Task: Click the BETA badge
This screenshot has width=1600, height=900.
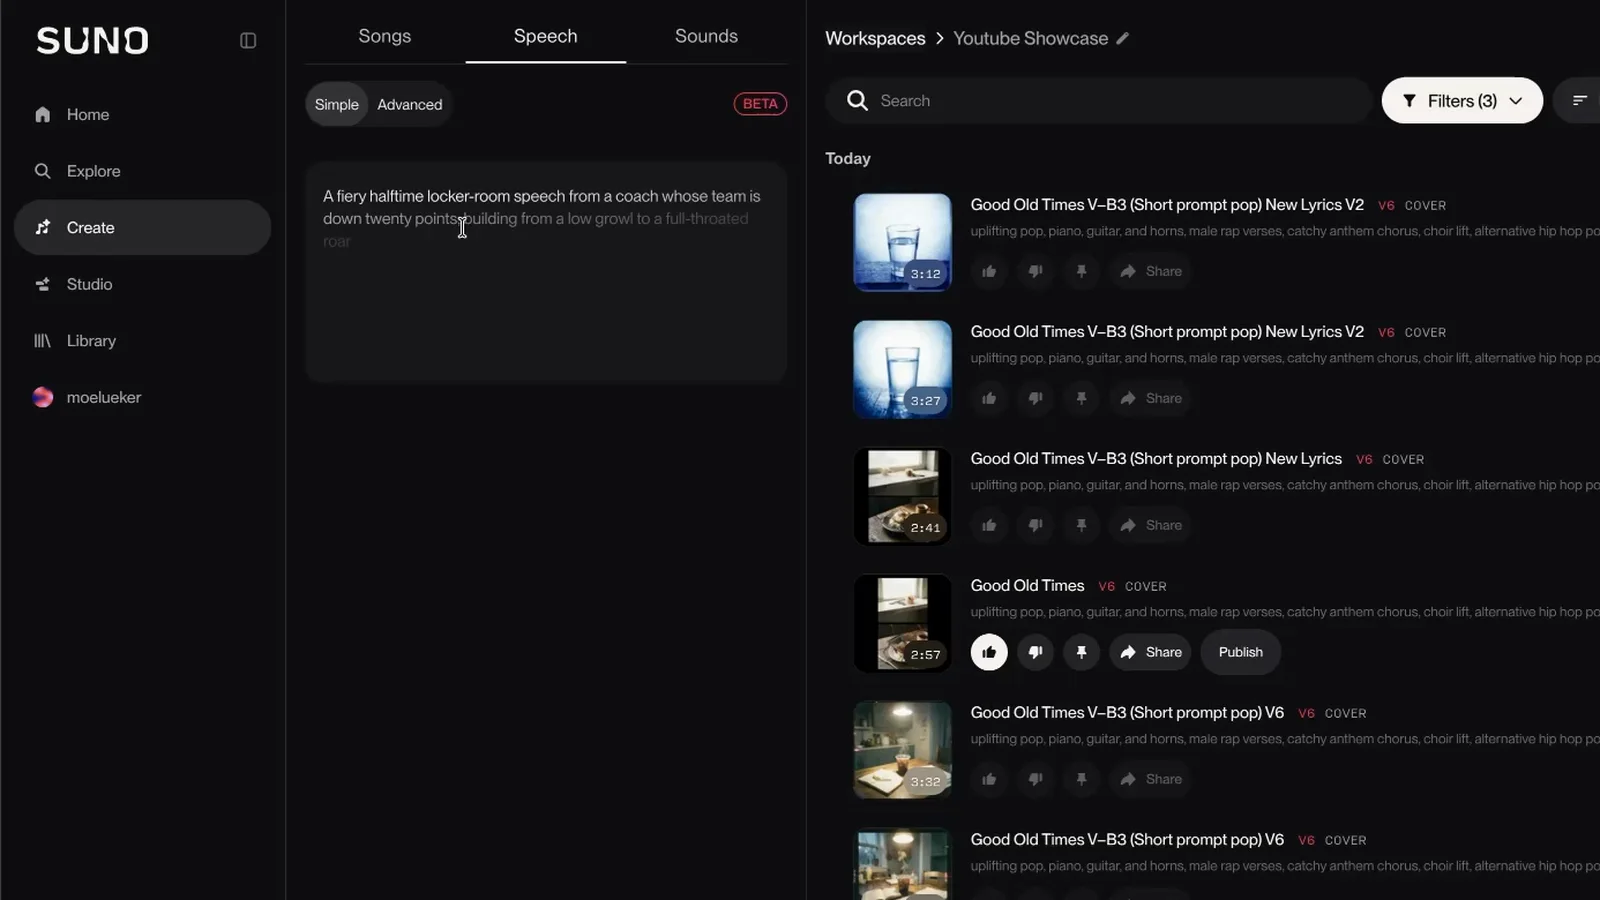Action: coord(760,104)
